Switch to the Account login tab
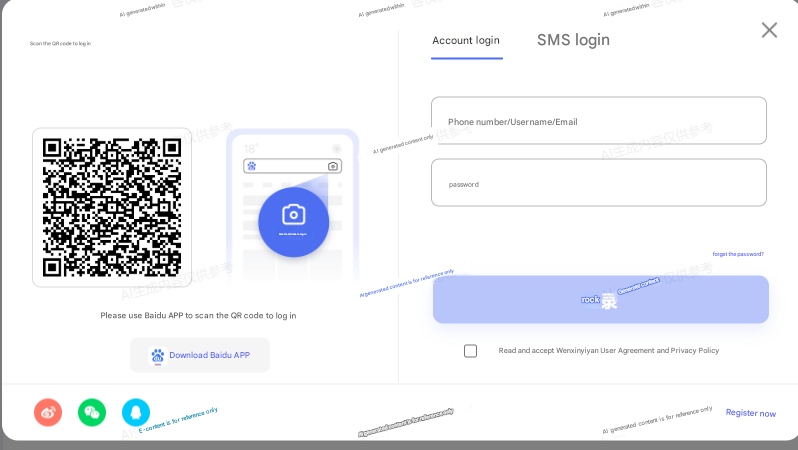Screen dimensions: 798x450 point(466,41)
